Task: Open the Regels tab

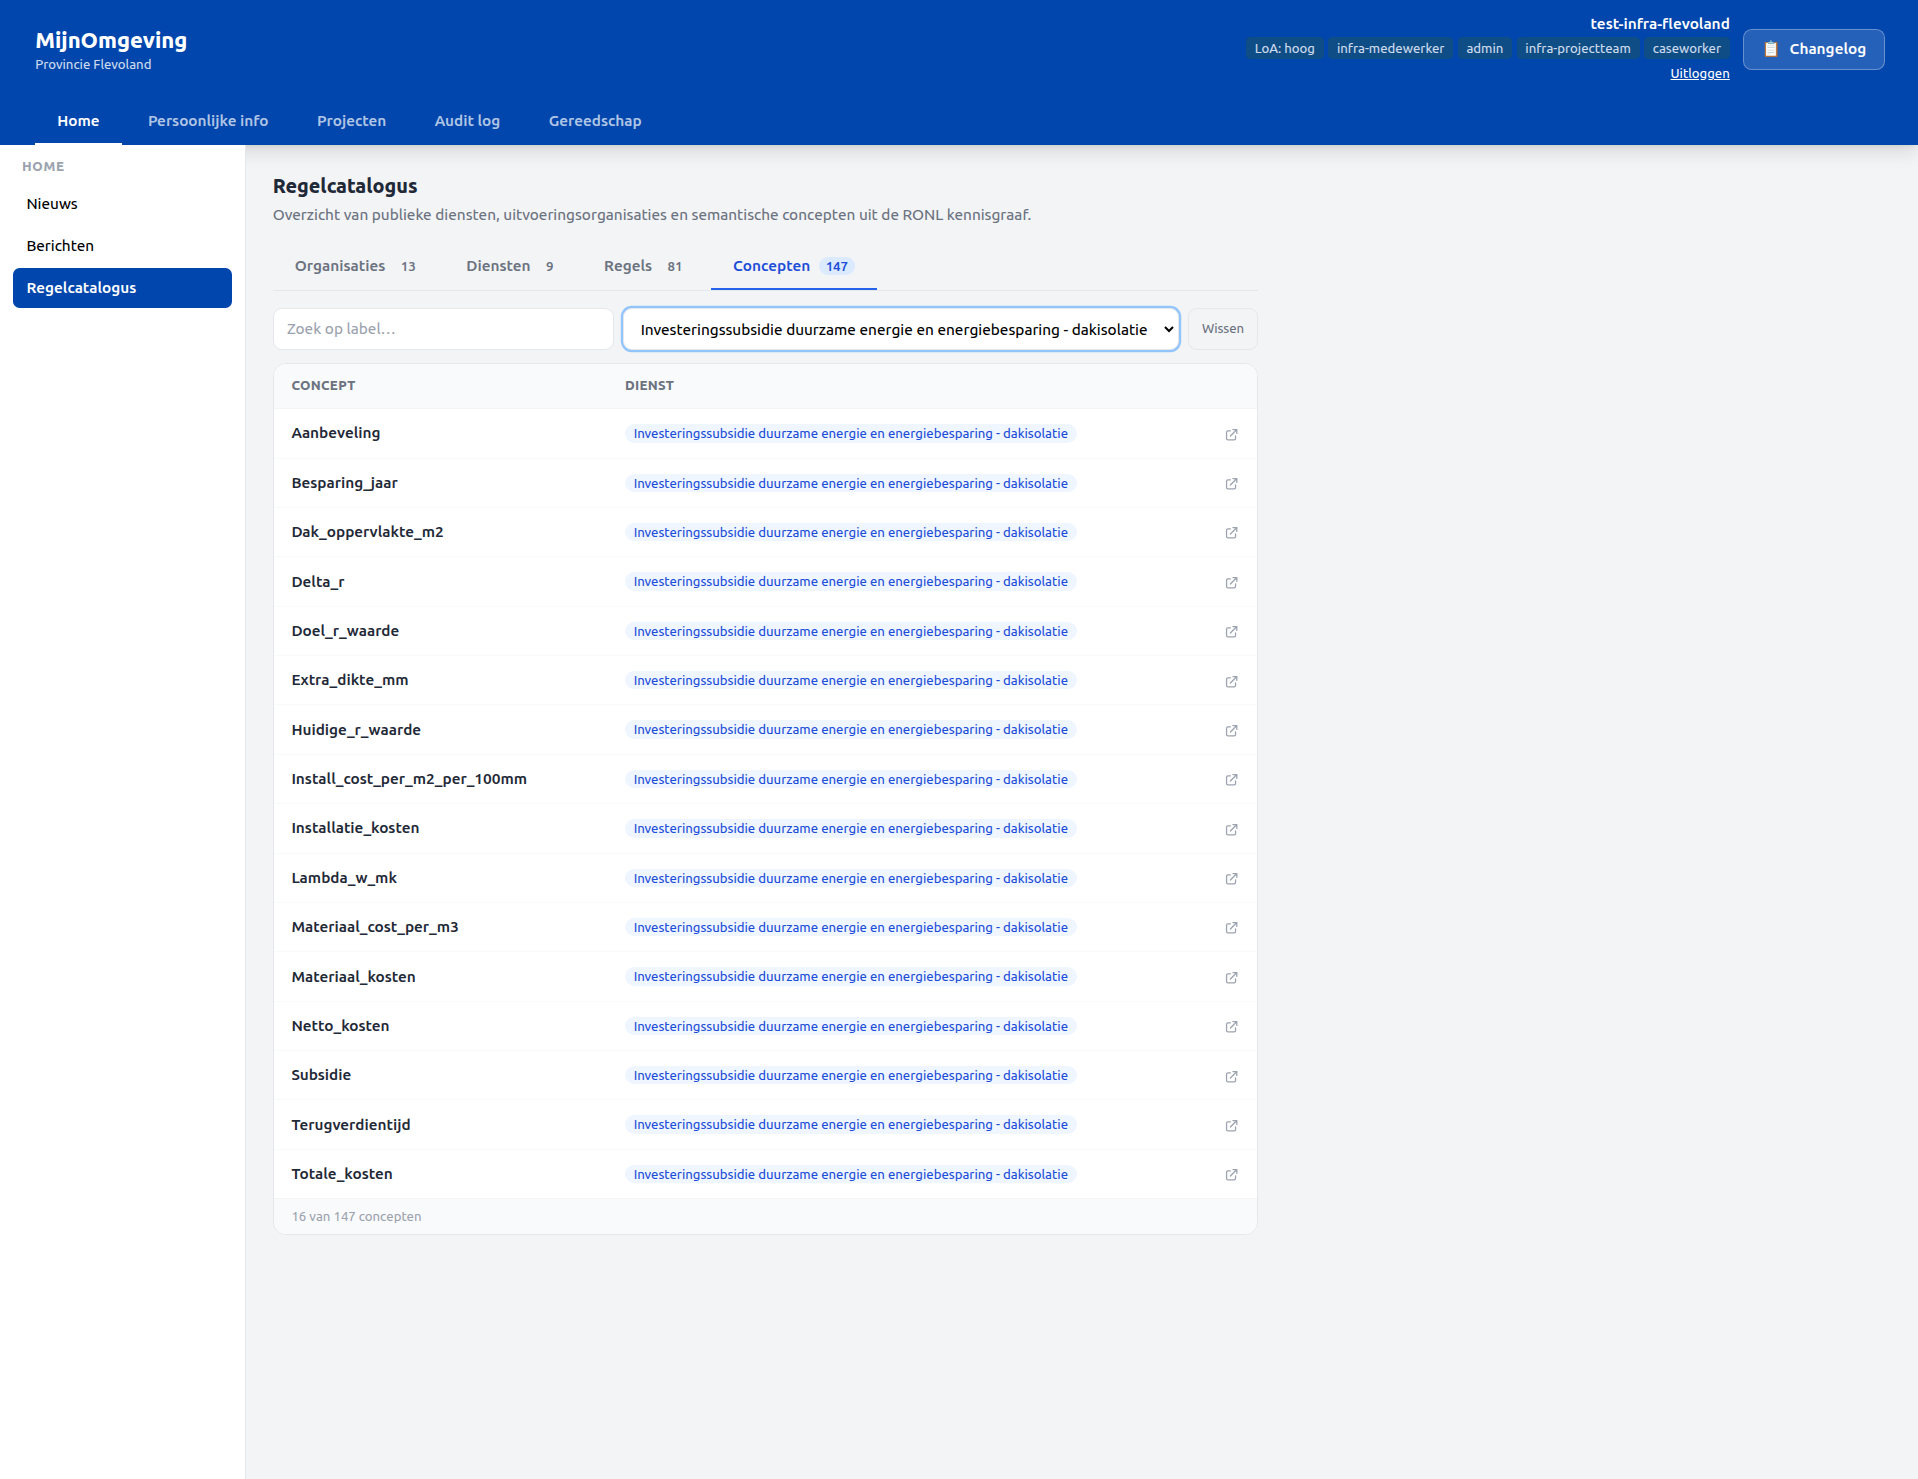Action: click(x=627, y=266)
